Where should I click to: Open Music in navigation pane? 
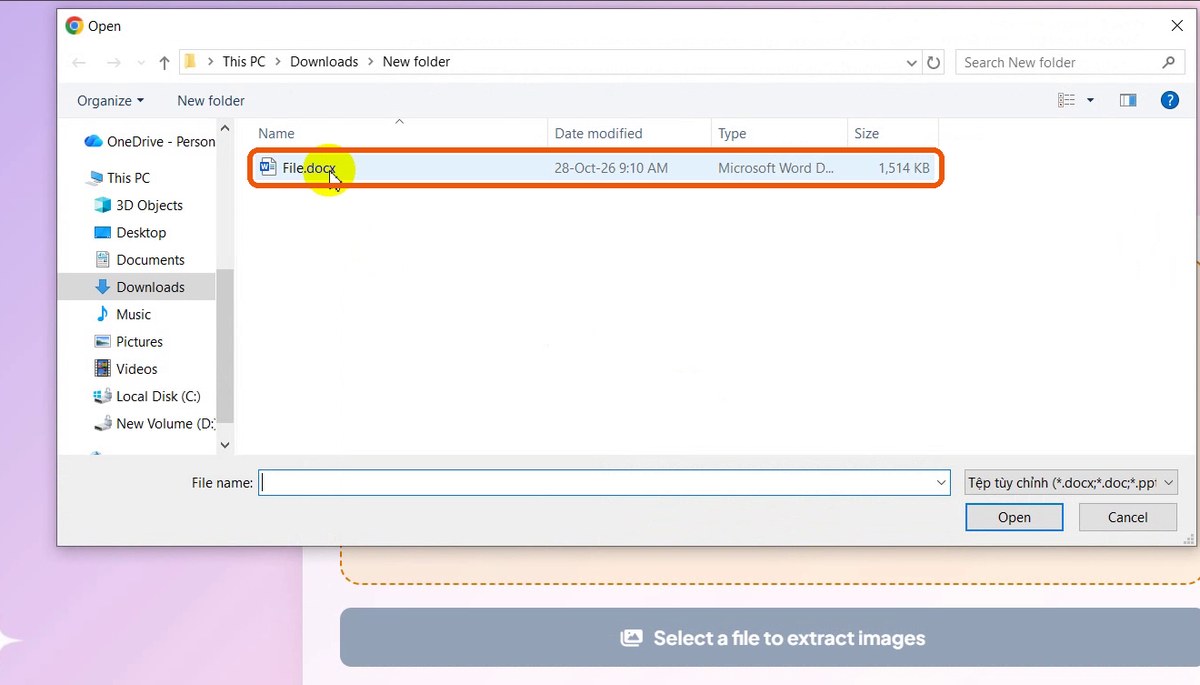(122, 314)
